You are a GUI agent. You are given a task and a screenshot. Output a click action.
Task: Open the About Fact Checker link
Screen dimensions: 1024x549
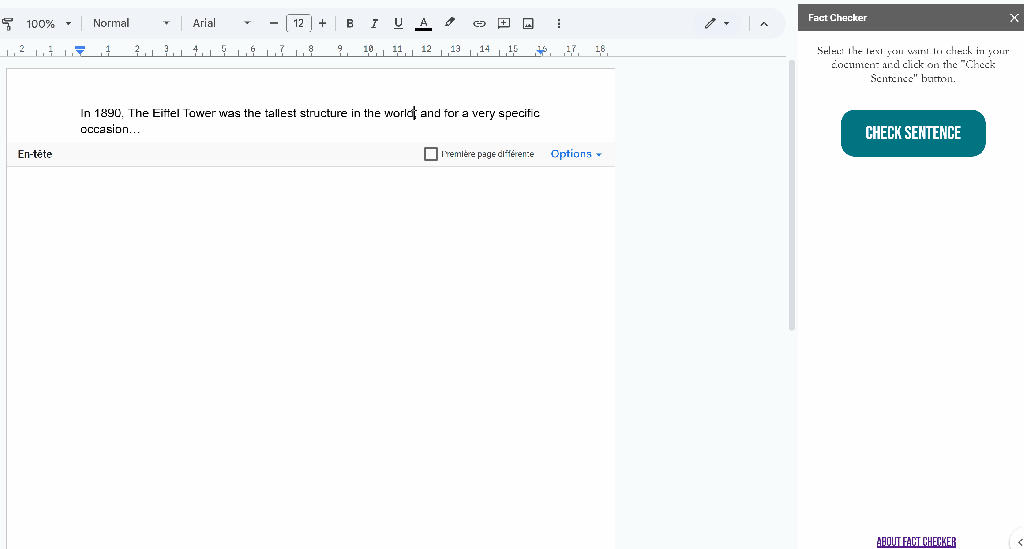(x=916, y=542)
